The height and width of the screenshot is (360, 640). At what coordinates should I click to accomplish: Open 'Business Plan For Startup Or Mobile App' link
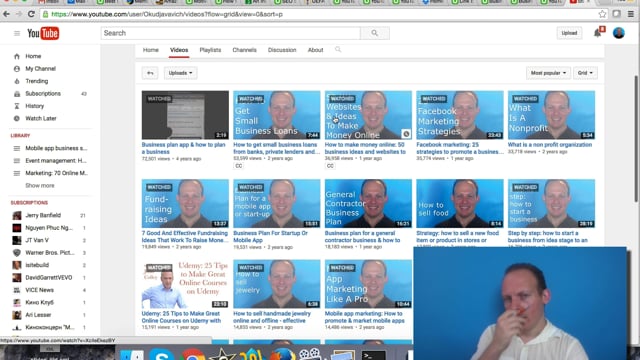pos(270,237)
